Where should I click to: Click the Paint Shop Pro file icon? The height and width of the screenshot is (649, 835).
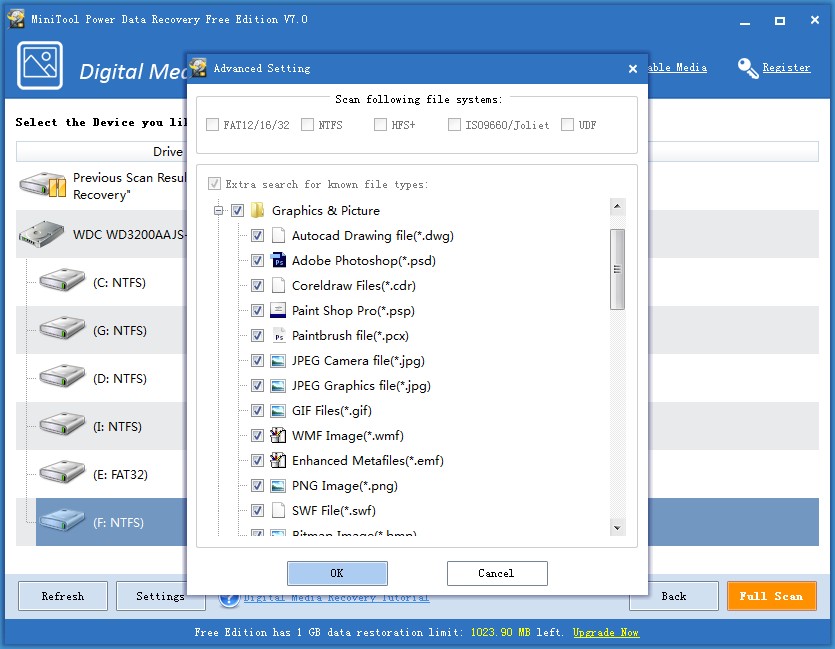pyautogui.click(x=278, y=310)
